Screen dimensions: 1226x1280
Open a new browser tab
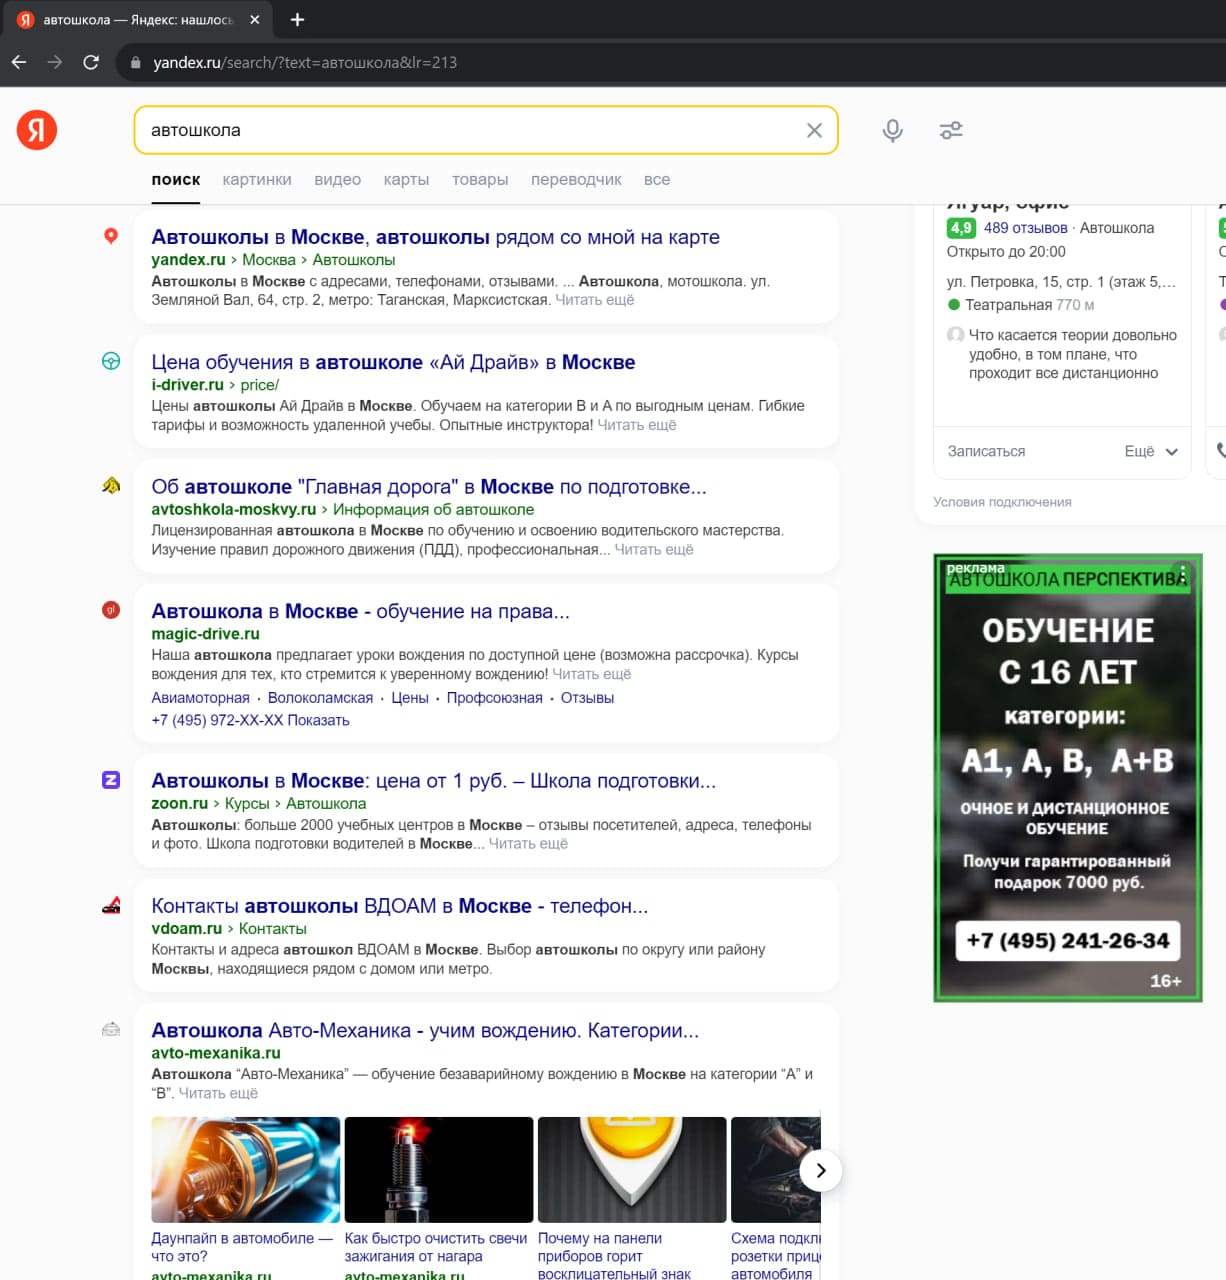[x=297, y=19]
